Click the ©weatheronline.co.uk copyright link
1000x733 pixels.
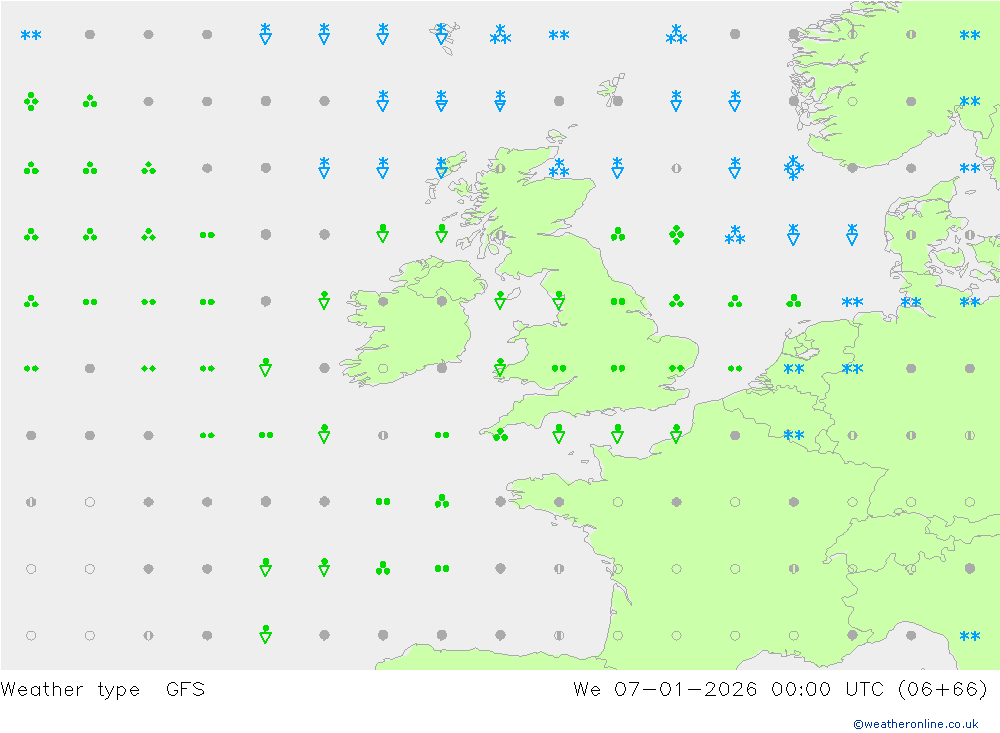point(915,724)
